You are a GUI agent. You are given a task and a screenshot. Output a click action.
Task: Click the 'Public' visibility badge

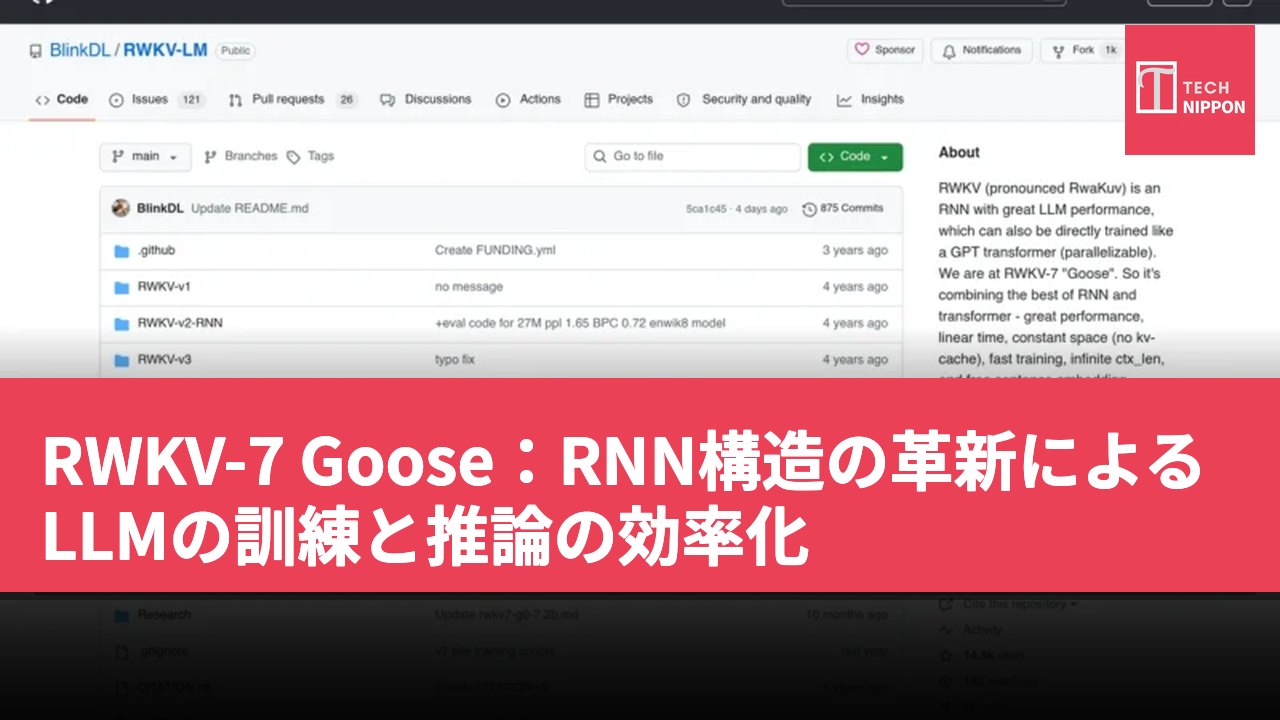236,51
